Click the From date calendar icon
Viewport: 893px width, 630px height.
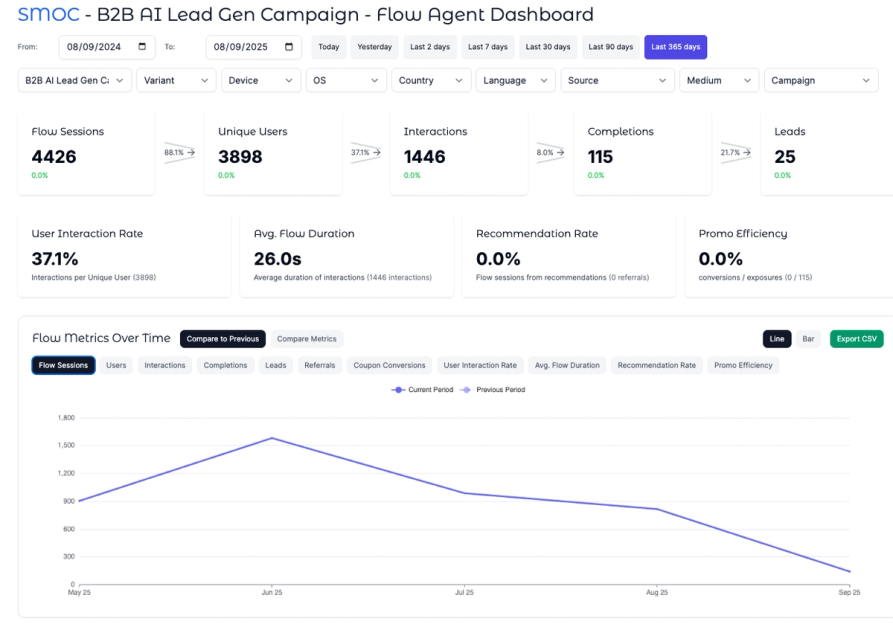tap(142, 46)
